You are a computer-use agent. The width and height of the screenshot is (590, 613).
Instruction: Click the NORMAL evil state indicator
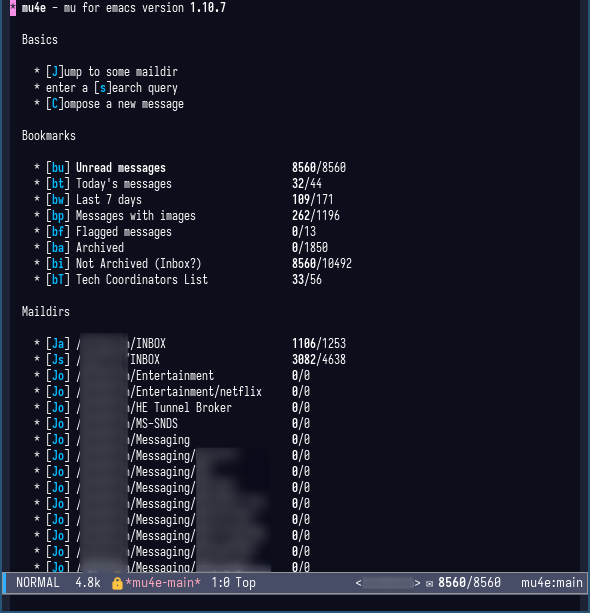coord(38,583)
